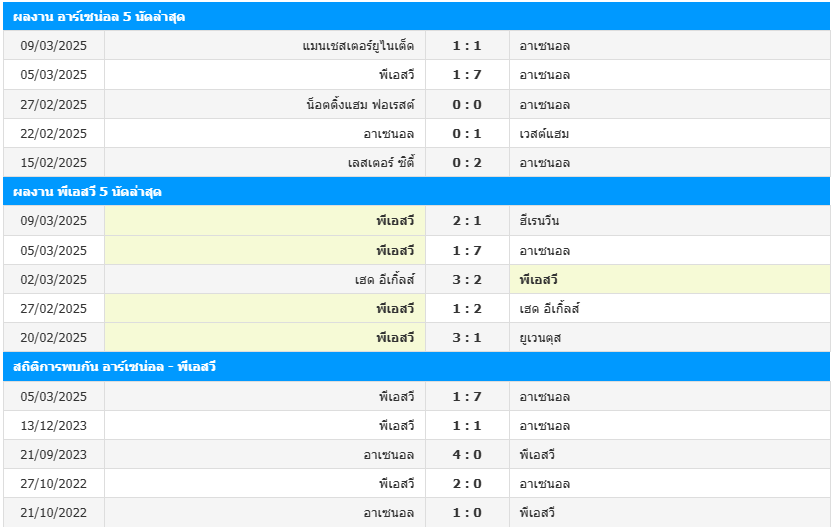
Task: Click ผลงาน พีเอสวี 5 นัดล่าสุด header
Action: click(88, 191)
